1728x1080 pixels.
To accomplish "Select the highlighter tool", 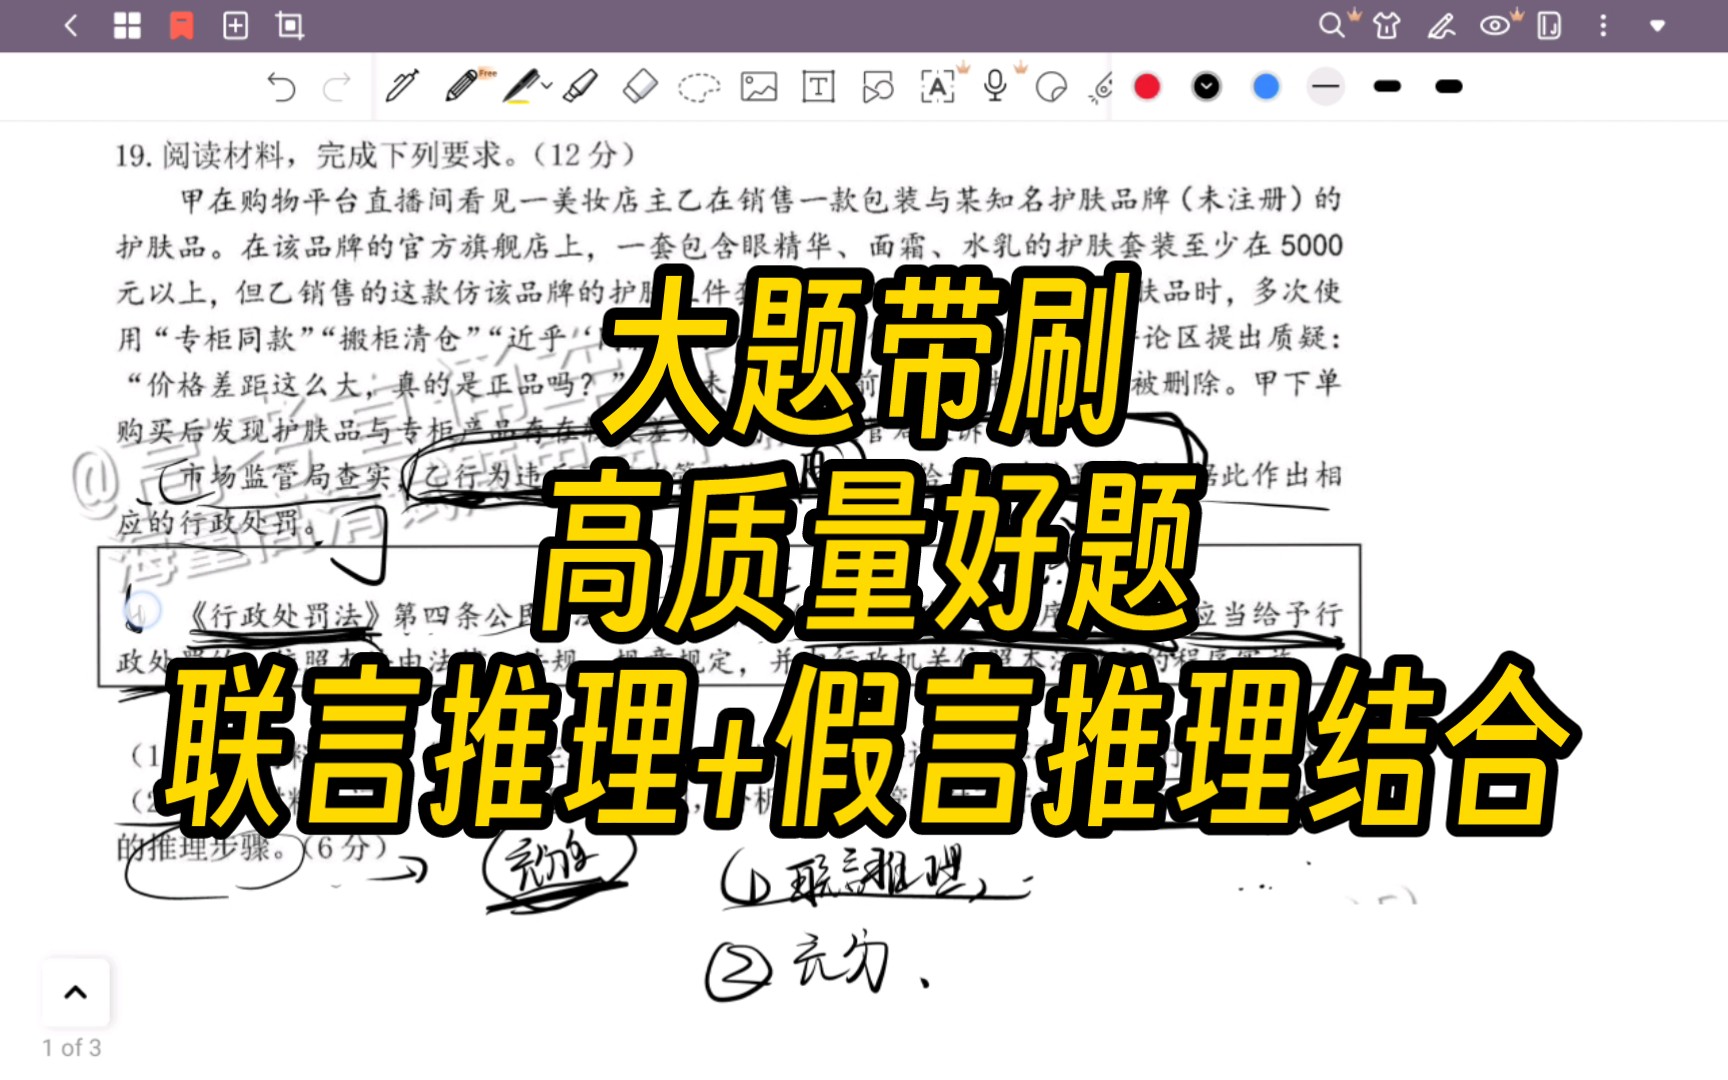I will click(580, 87).
